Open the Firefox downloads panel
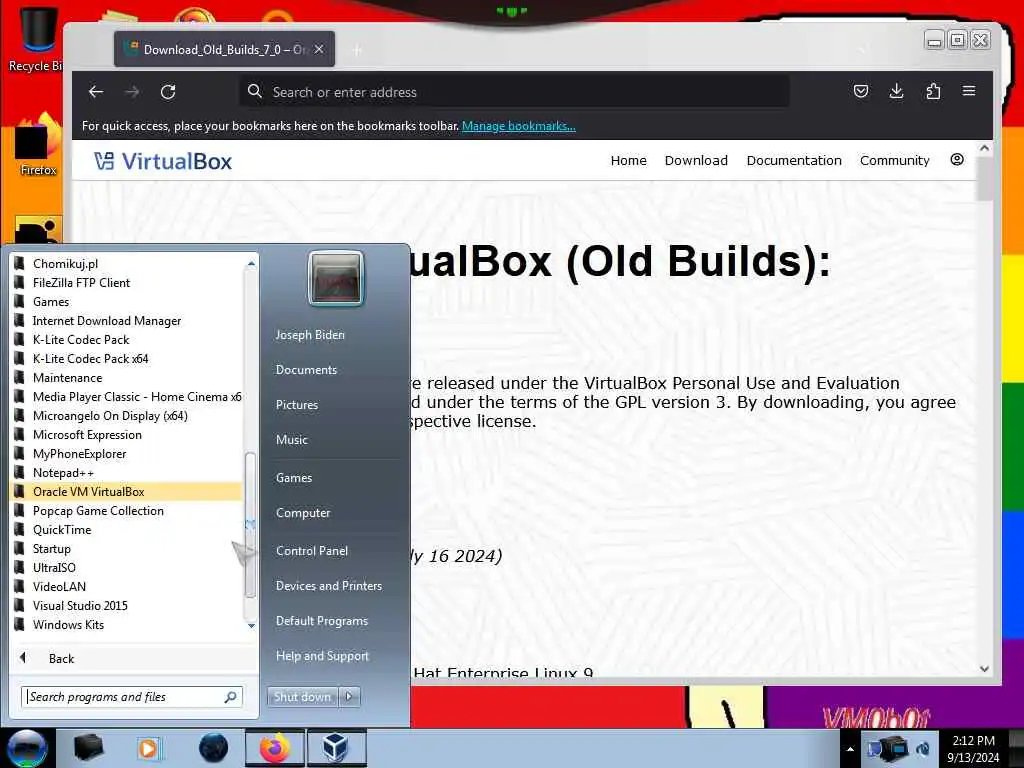 897,91
